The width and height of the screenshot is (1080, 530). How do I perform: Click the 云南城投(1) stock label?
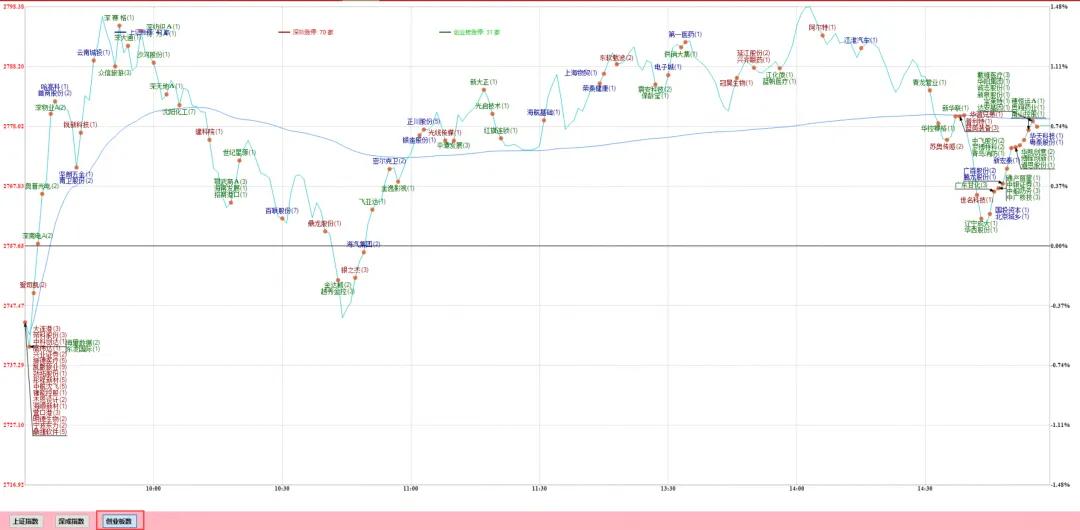(x=93, y=52)
